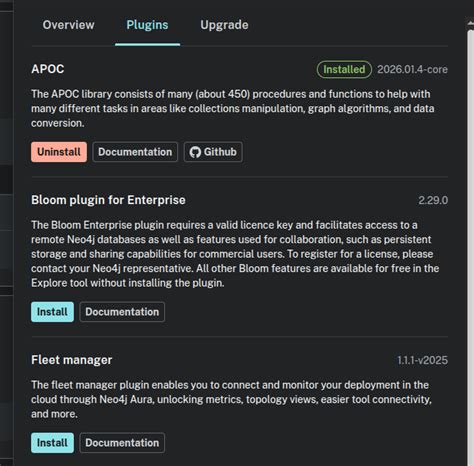
Task: Click the scroll-up arrow at top right
Action: tap(470, 23)
